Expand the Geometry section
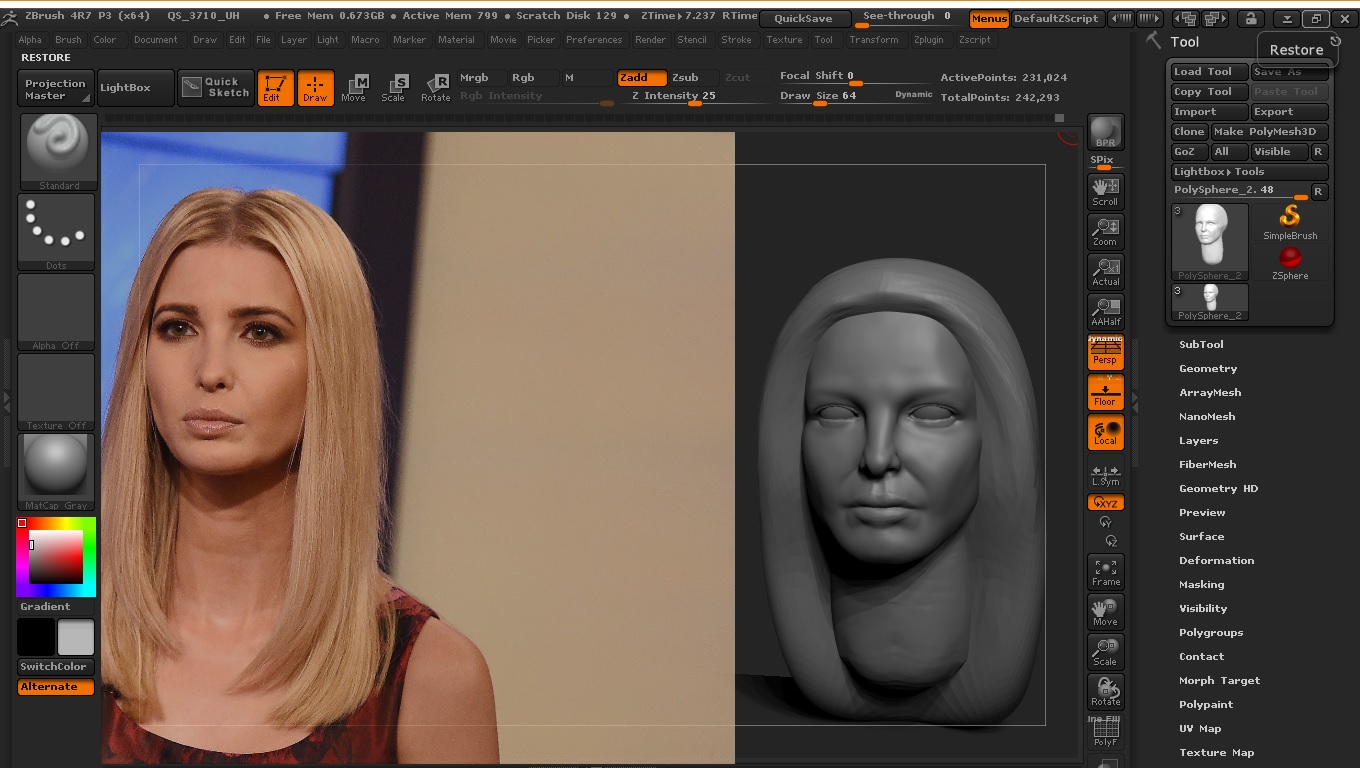Image resolution: width=1360 pixels, height=768 pixels. tap(1208, 368)
